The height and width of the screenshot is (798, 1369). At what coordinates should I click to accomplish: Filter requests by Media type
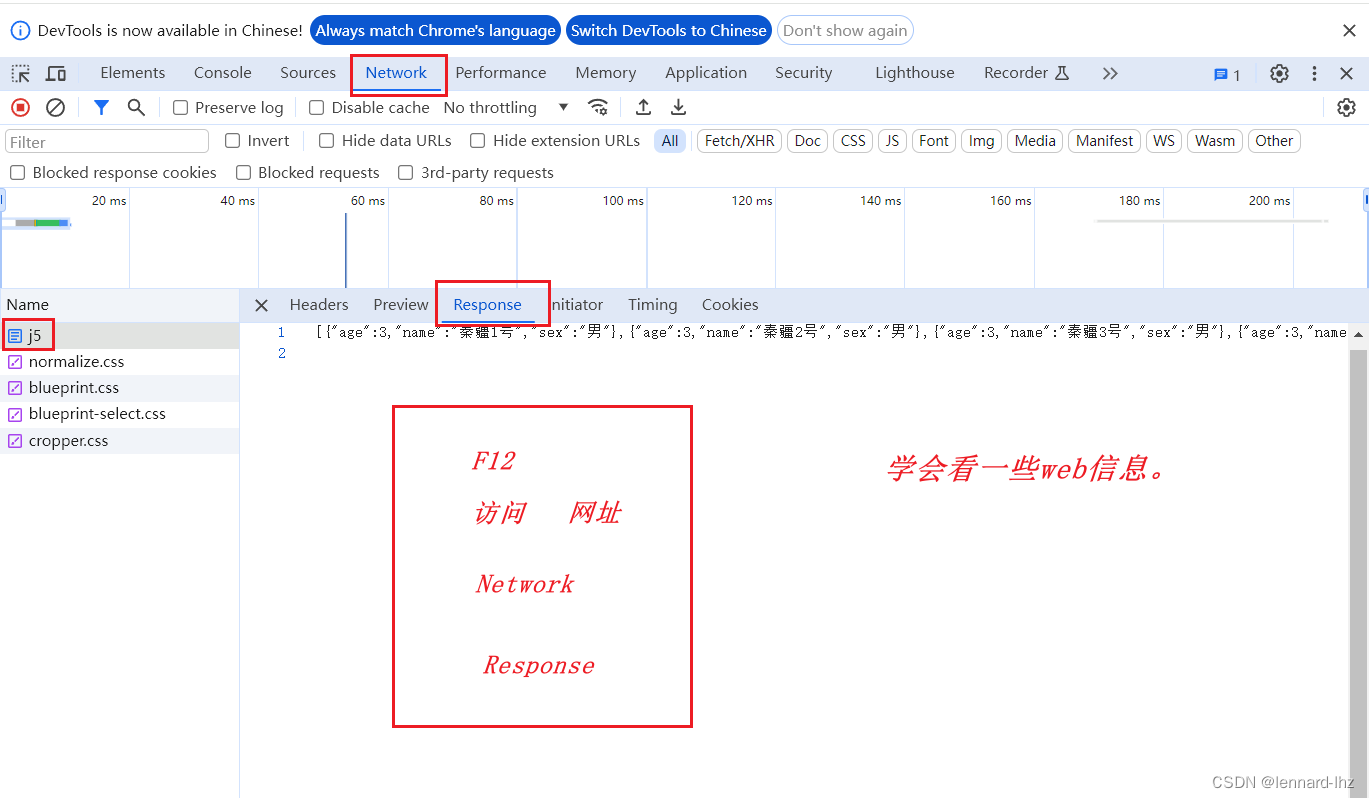pyautogui.click(x=1035, y=141)
